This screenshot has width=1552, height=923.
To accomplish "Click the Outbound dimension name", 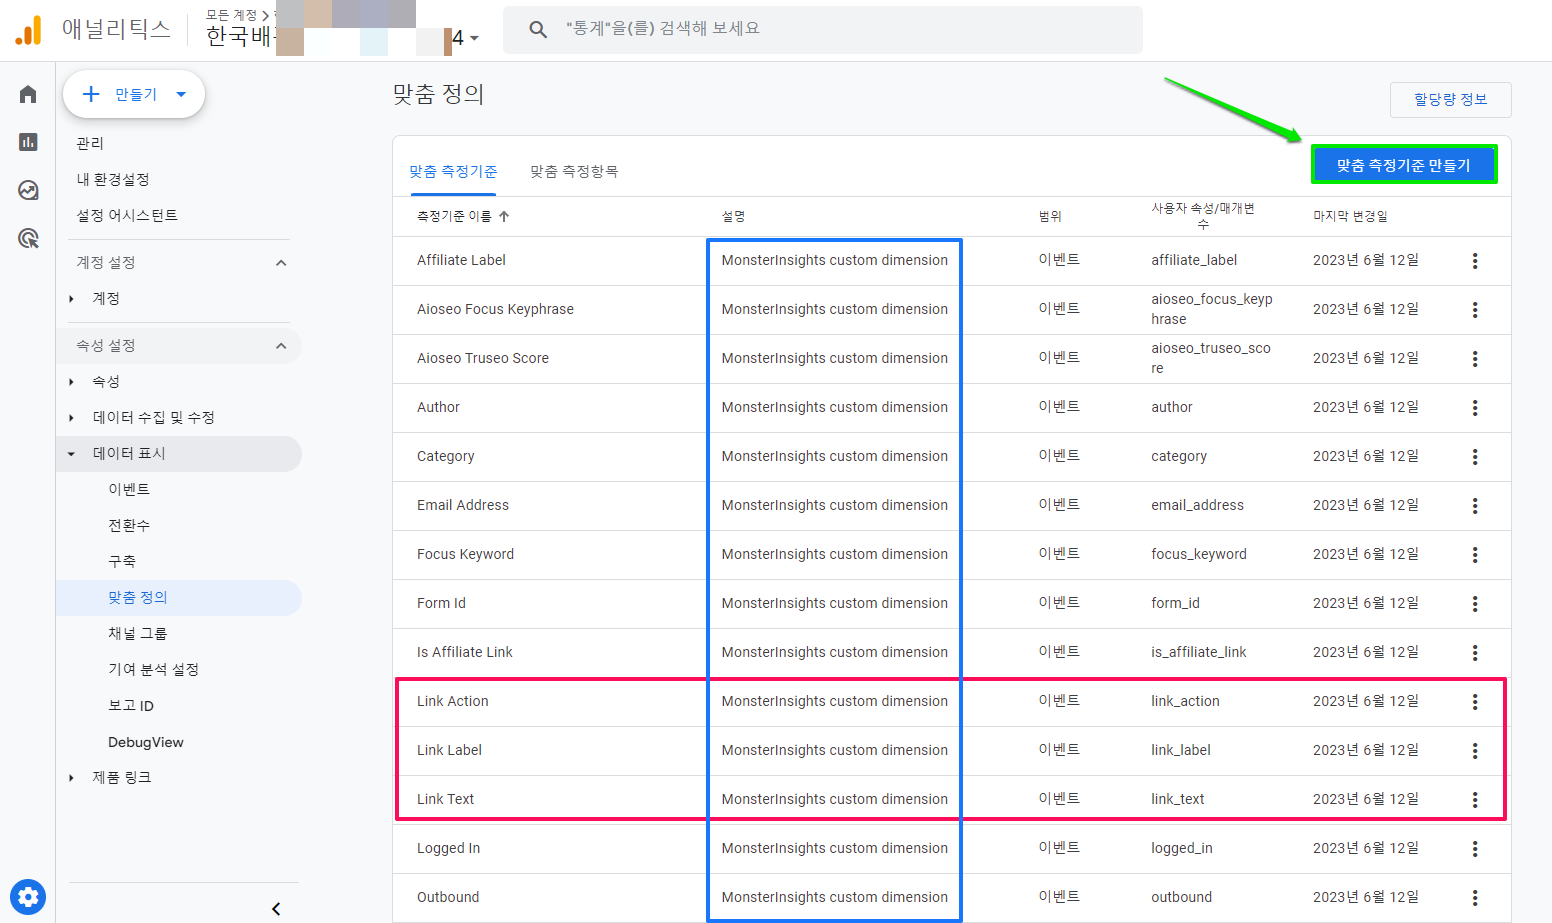I will (x=448, y=897).
